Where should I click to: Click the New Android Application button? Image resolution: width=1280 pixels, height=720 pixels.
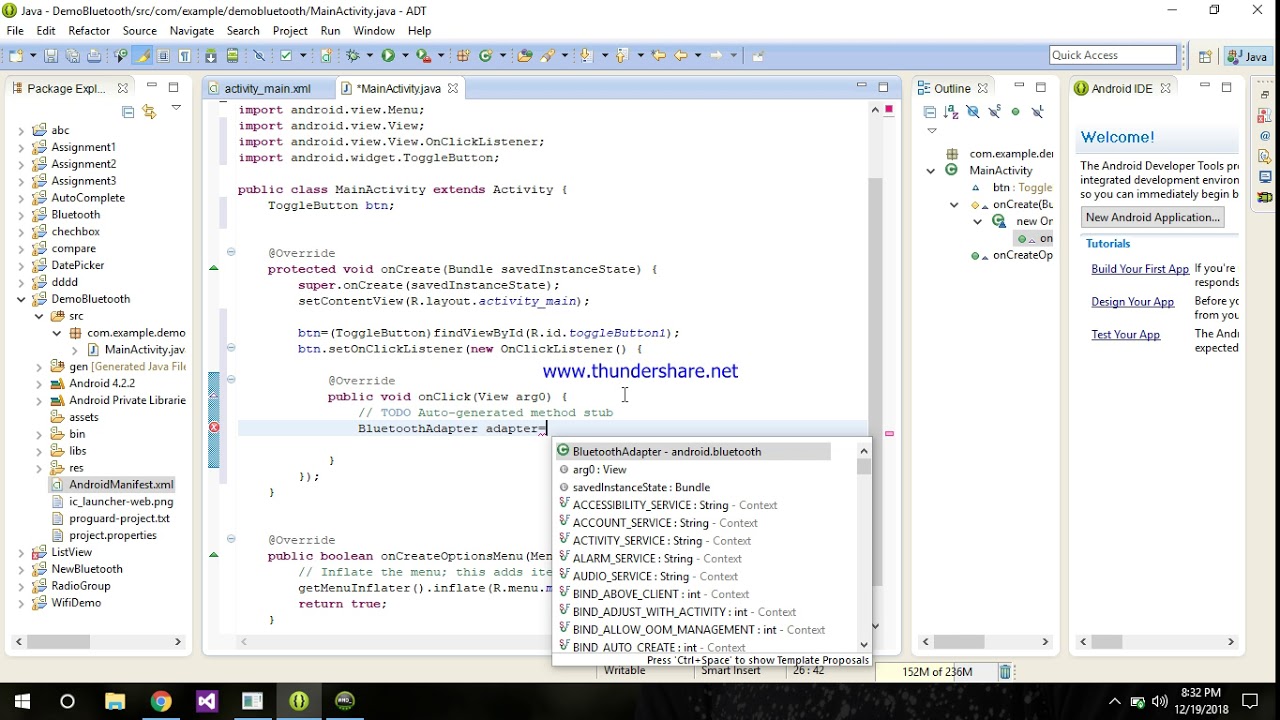click(1153, 217)
